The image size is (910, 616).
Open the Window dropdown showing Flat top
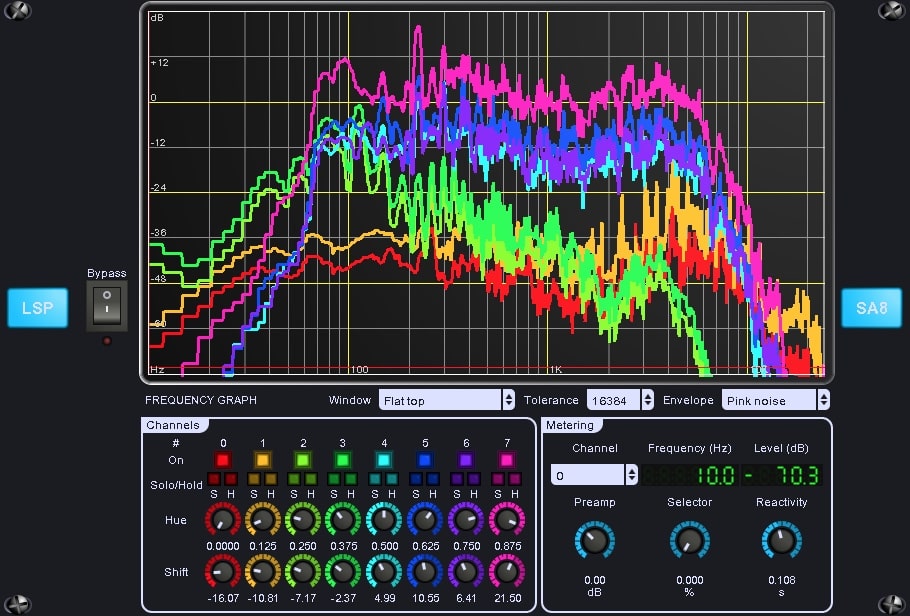point(445,399)
